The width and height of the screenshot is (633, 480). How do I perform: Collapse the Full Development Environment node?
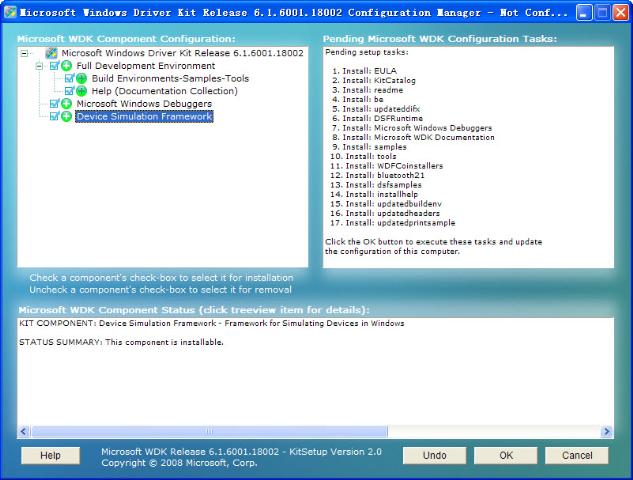(x=39, y=66)
